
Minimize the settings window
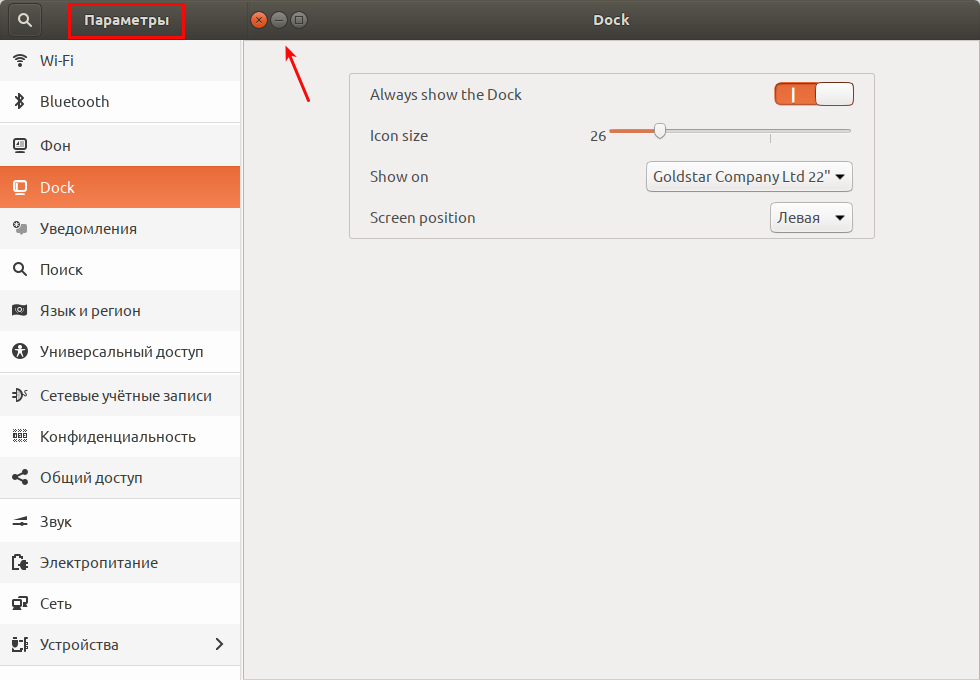pos(279,20)
